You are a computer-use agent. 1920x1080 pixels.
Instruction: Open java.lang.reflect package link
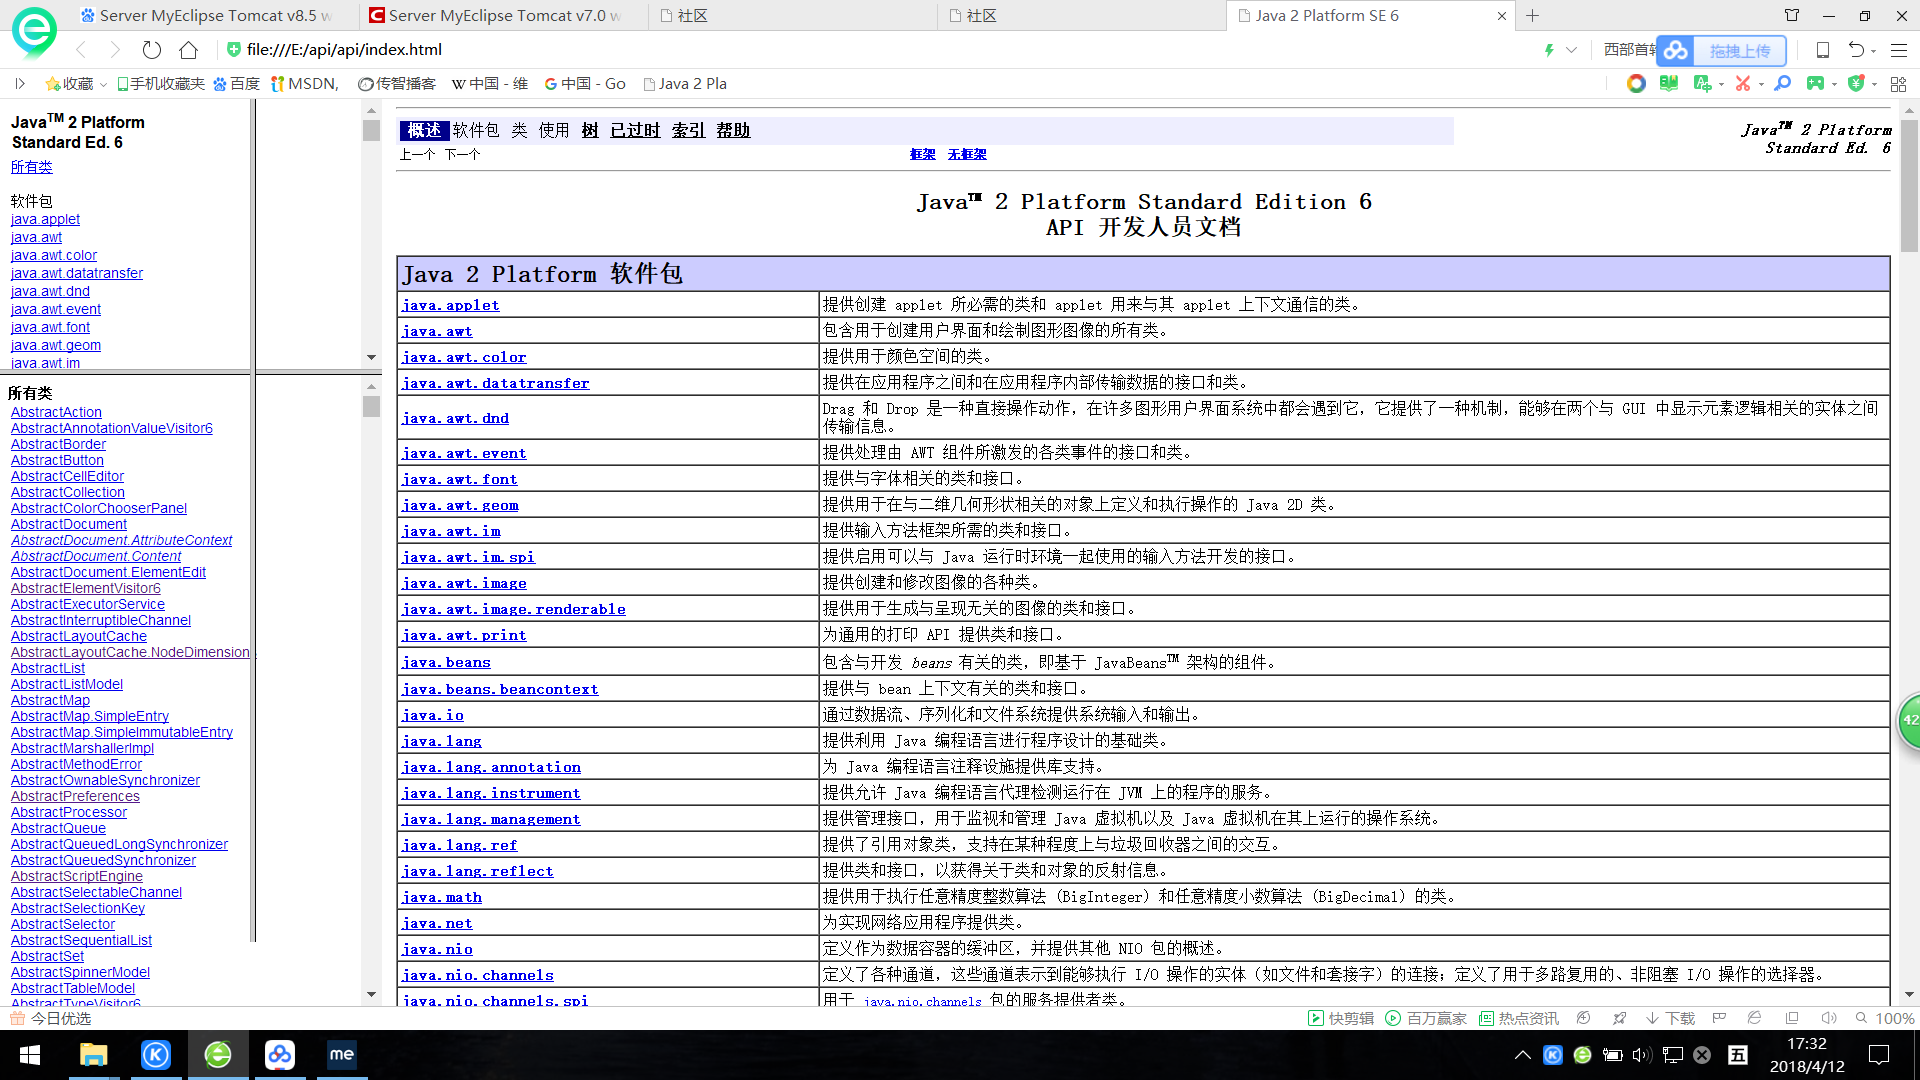(x=478, y=871)
